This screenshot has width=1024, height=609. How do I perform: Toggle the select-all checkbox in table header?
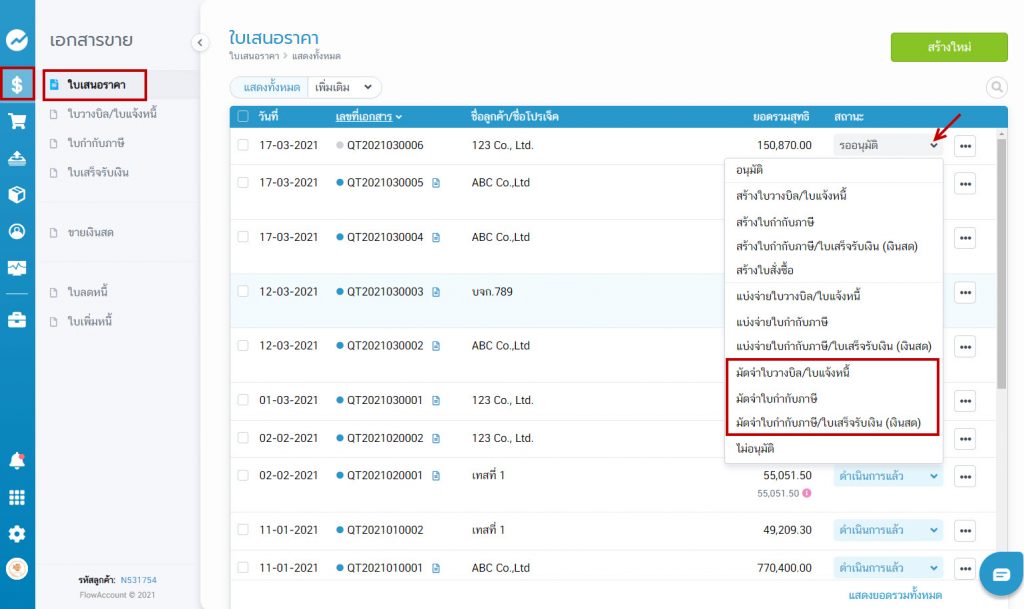(x=243, y=116)
